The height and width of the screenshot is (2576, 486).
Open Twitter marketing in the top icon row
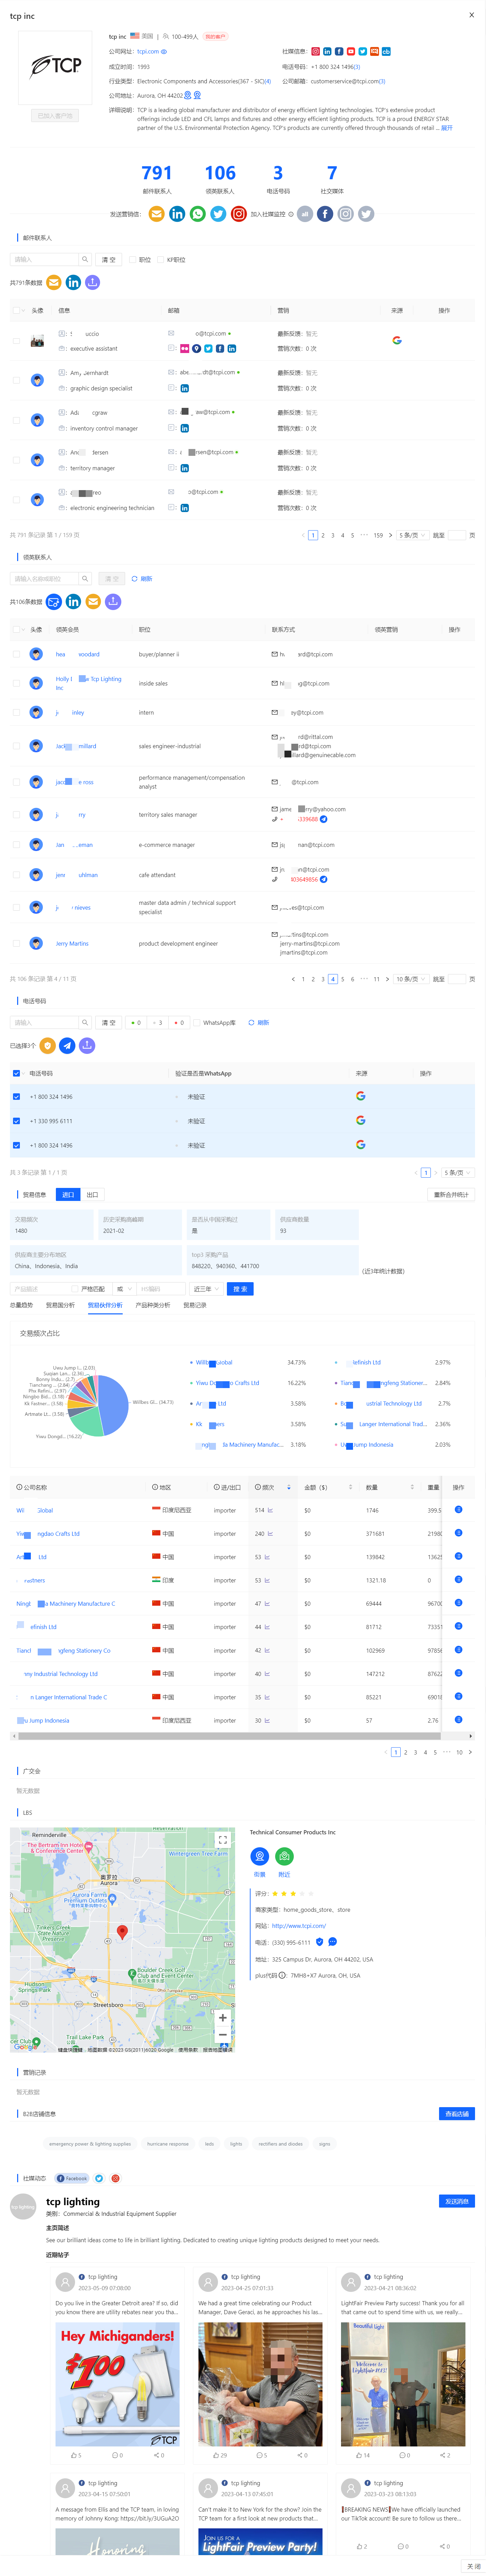click(218, 214)
